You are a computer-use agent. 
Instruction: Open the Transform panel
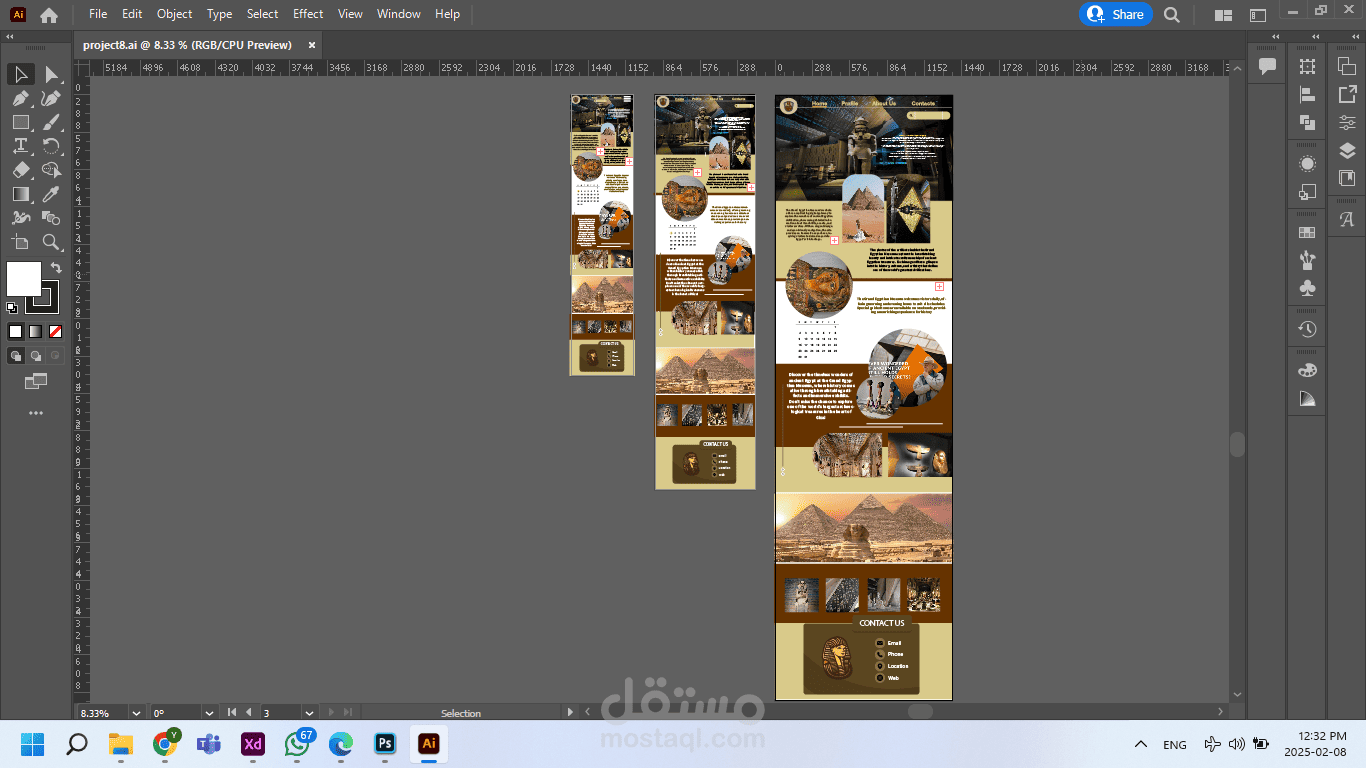pyautogui.click(x=1307, y=67)
